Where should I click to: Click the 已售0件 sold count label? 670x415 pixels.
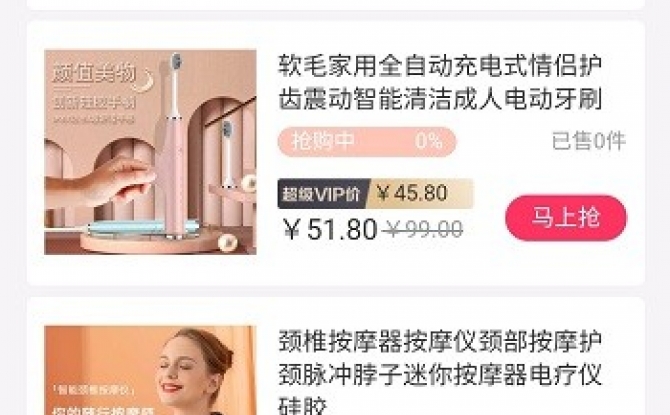589,141
